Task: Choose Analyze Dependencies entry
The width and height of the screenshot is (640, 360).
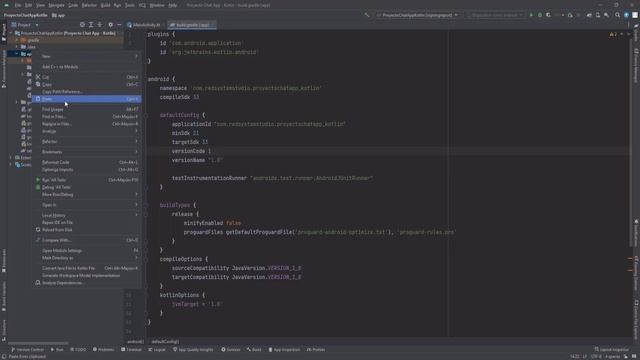Action: [87, 283]
